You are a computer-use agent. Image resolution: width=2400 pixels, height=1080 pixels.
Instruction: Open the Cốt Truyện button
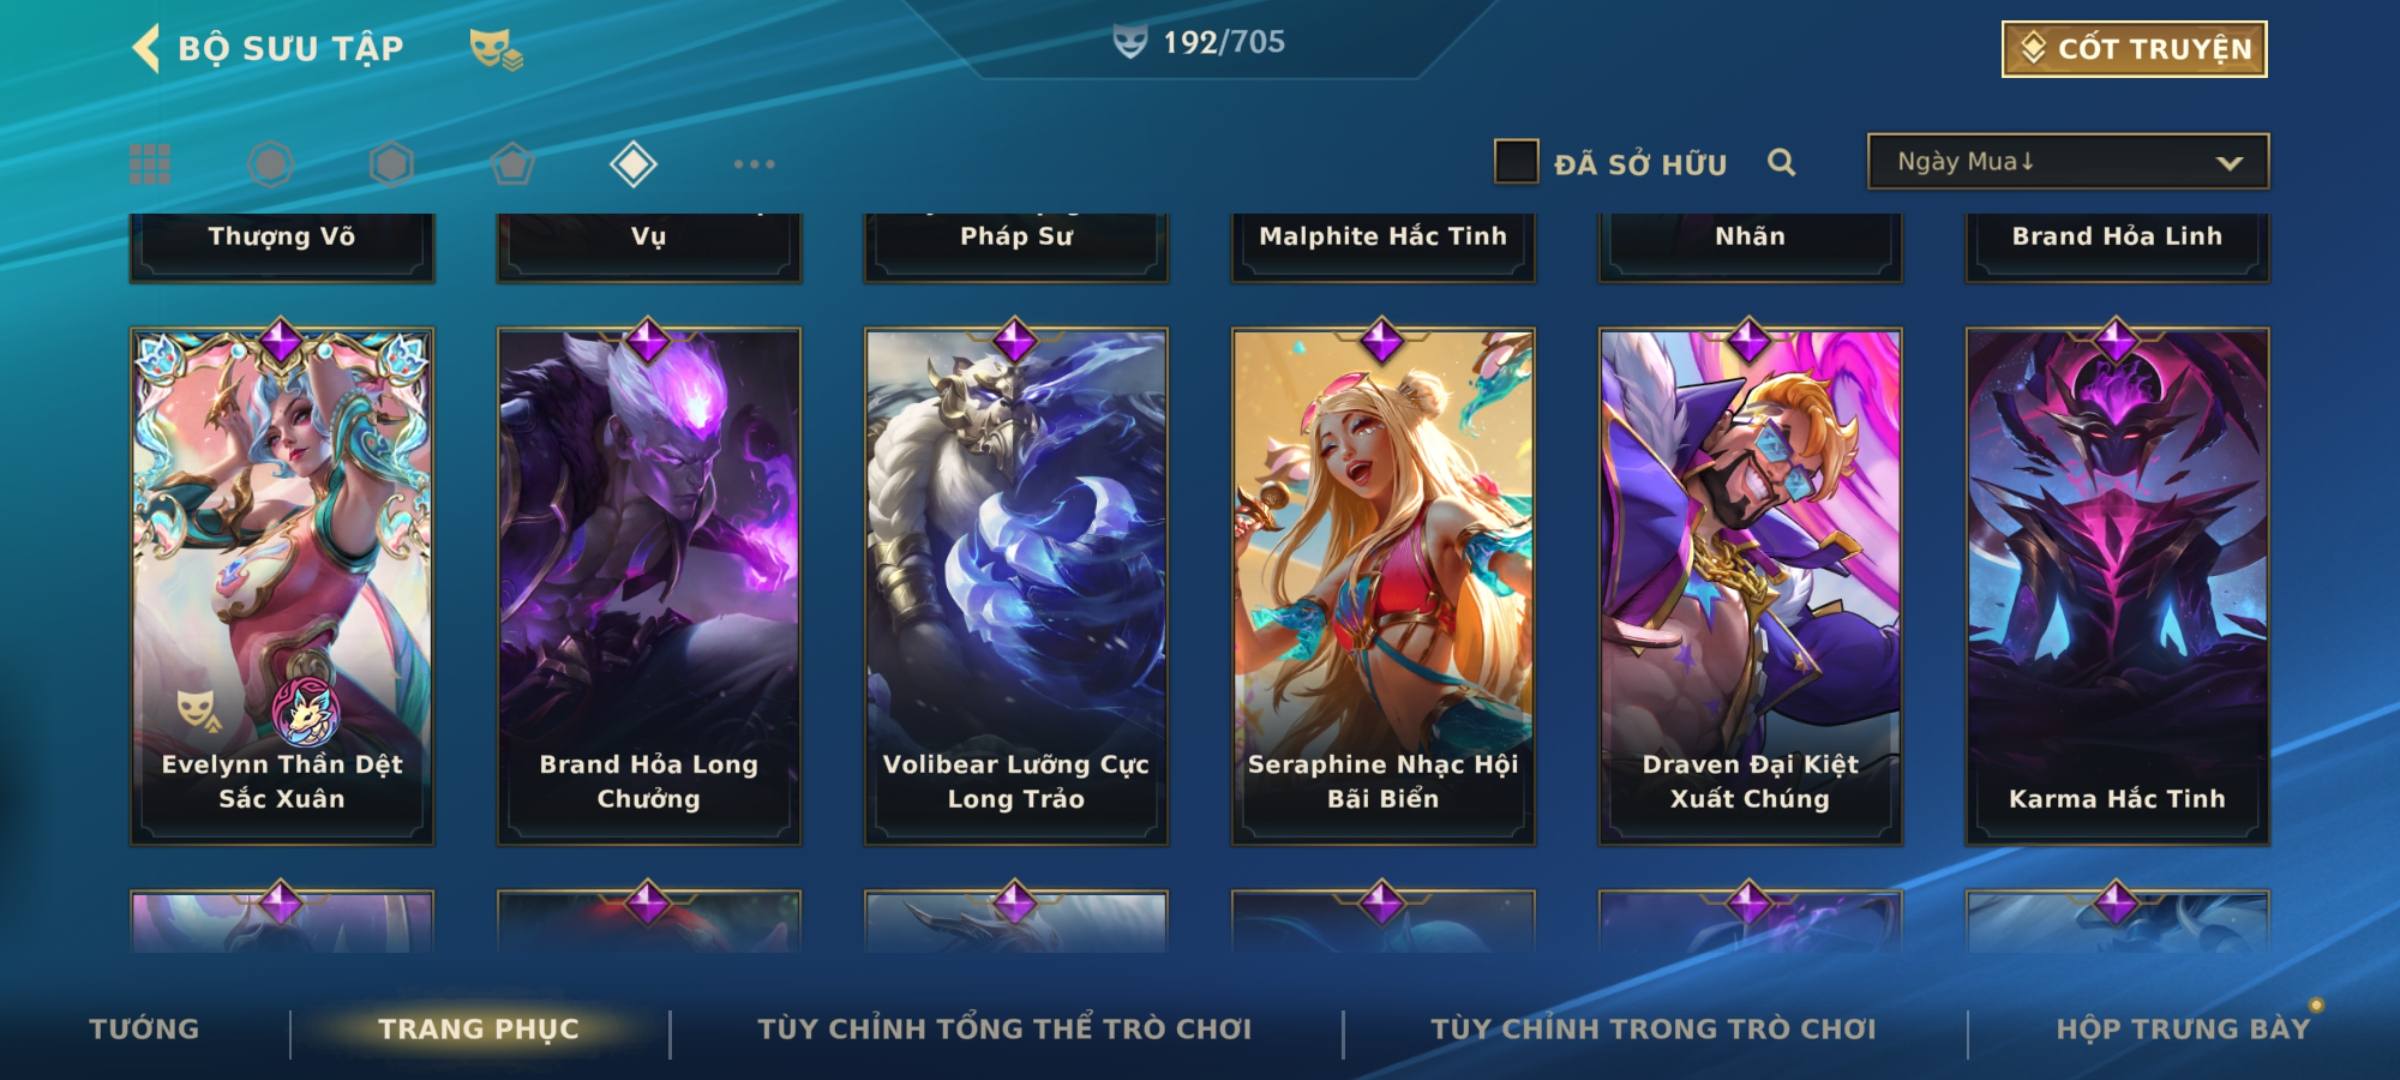click(2134, 48)
